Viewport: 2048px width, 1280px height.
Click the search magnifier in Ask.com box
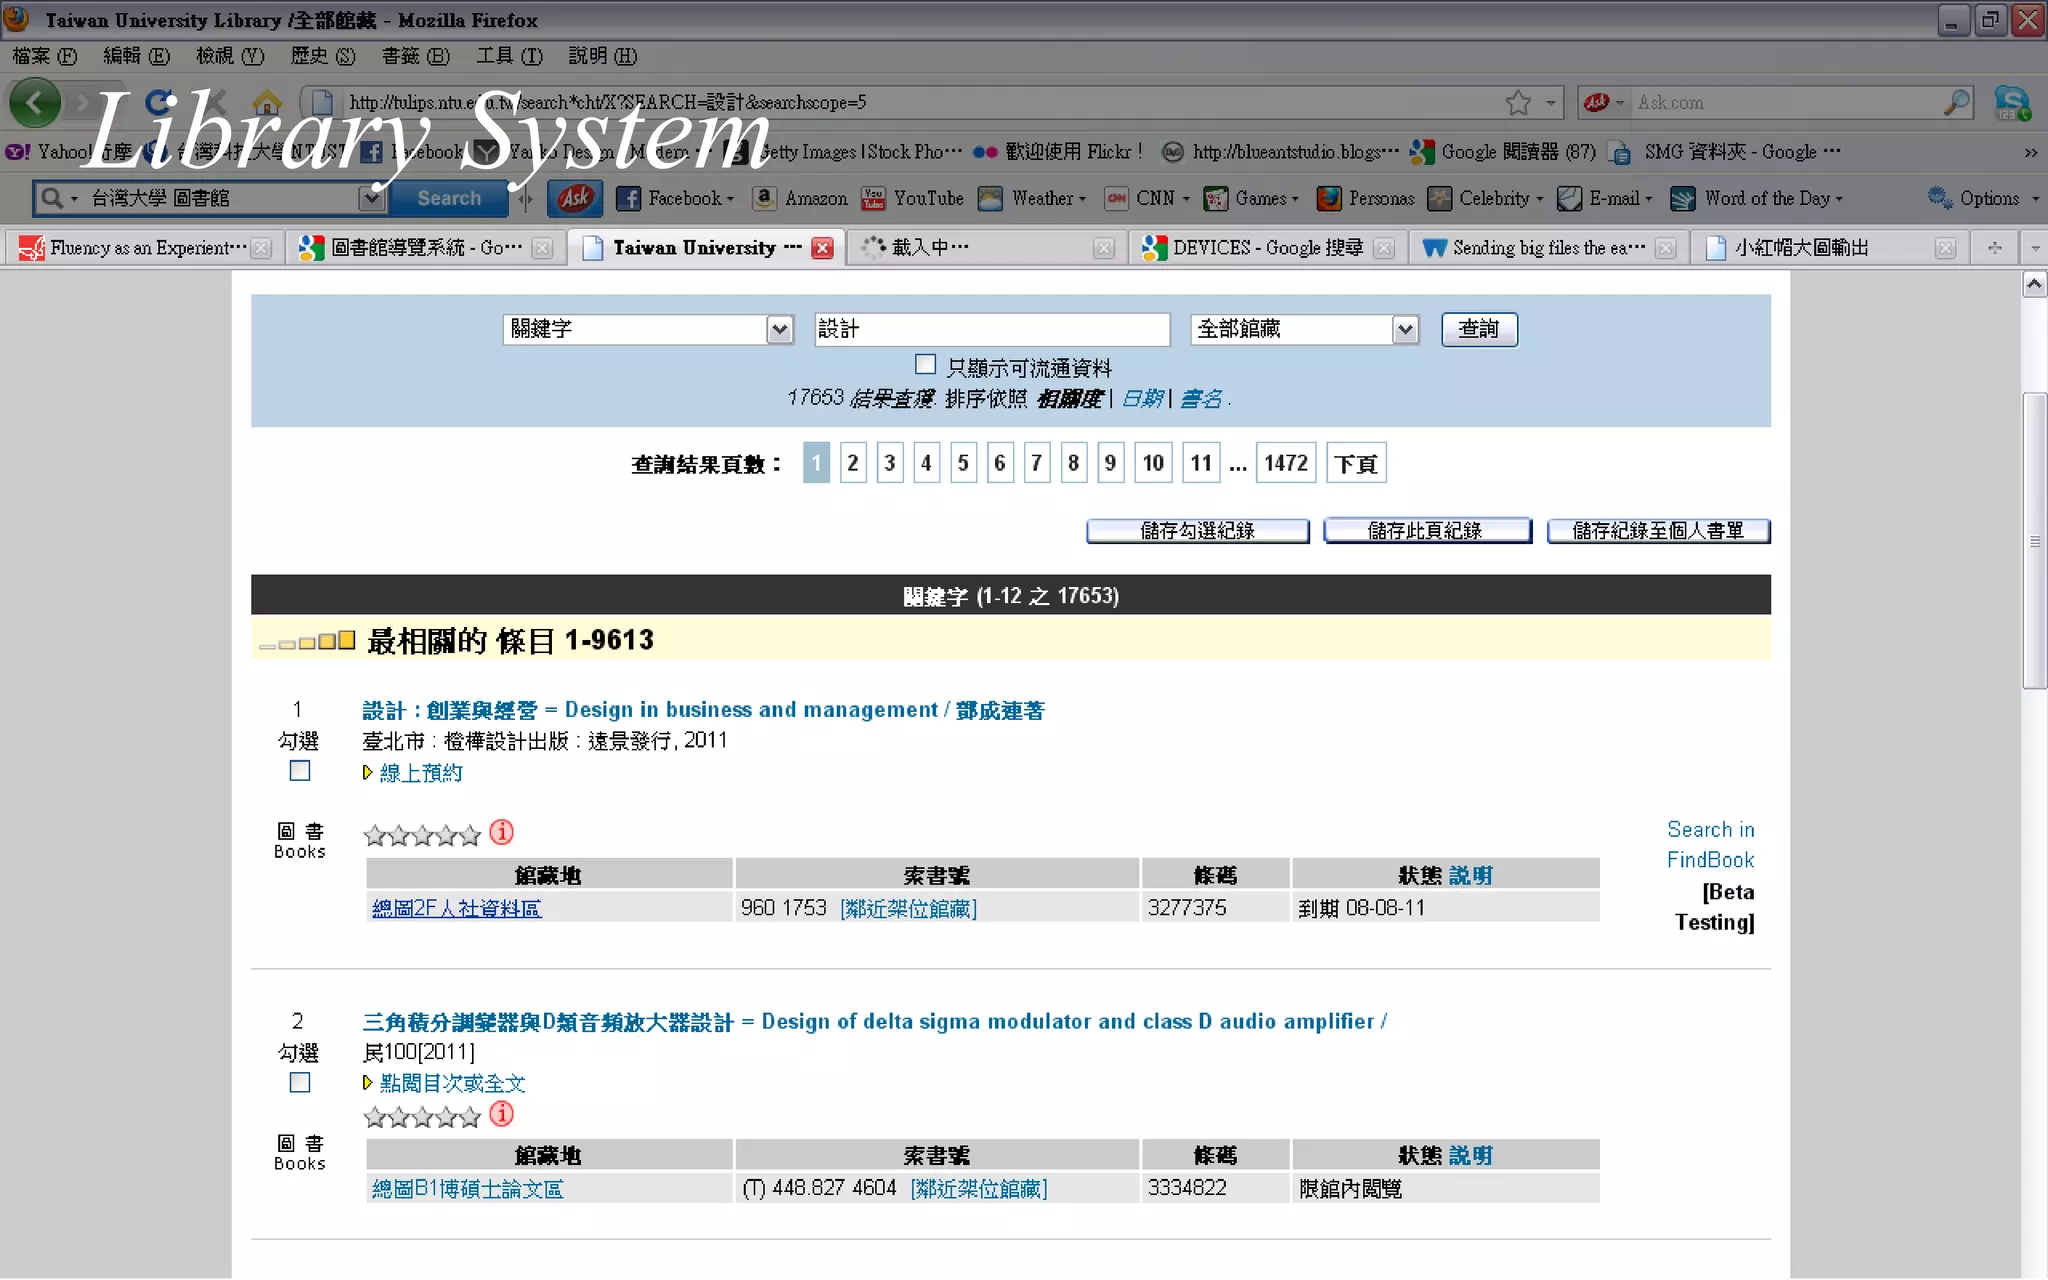pyautogui.click(x=1956, y=102)
